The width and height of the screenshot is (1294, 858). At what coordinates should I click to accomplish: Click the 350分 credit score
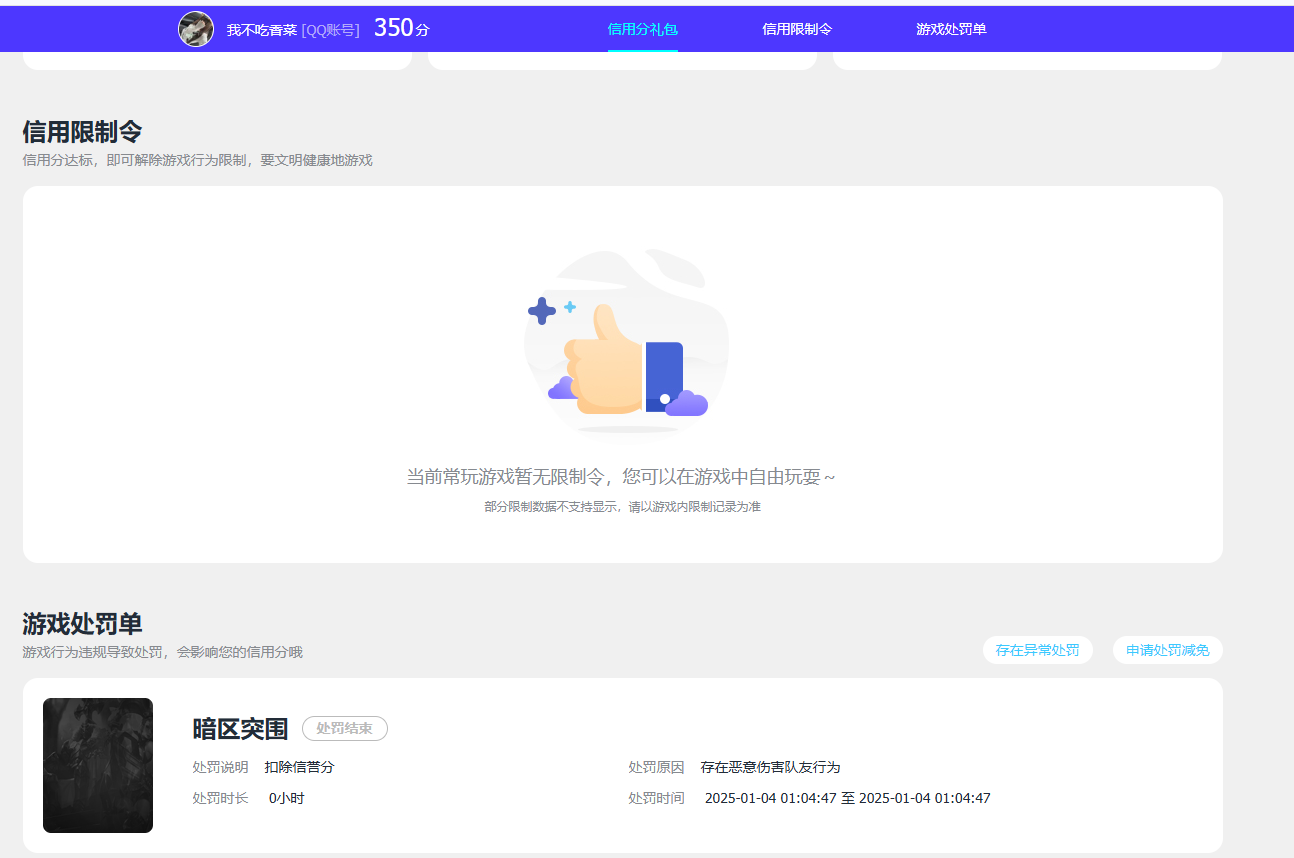tap(402, 28)
